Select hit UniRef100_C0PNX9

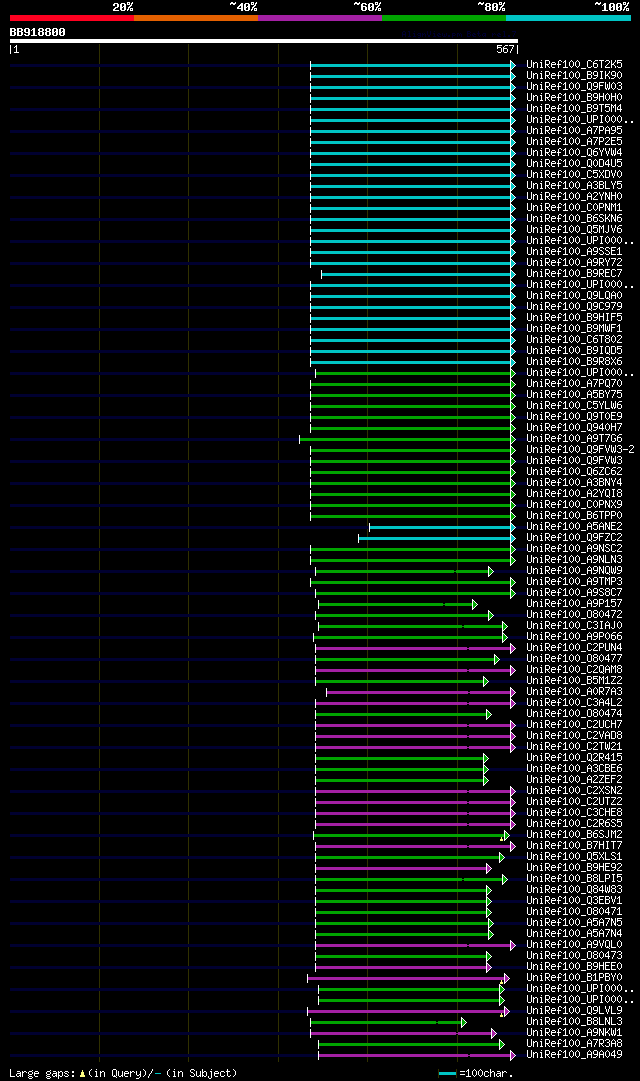pos(574,505)
